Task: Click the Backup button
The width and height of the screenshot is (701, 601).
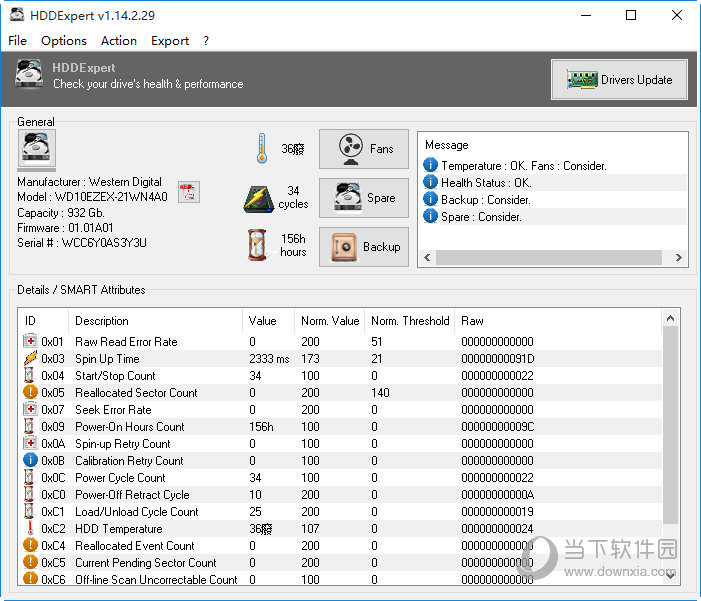Action: click(364, 247)
